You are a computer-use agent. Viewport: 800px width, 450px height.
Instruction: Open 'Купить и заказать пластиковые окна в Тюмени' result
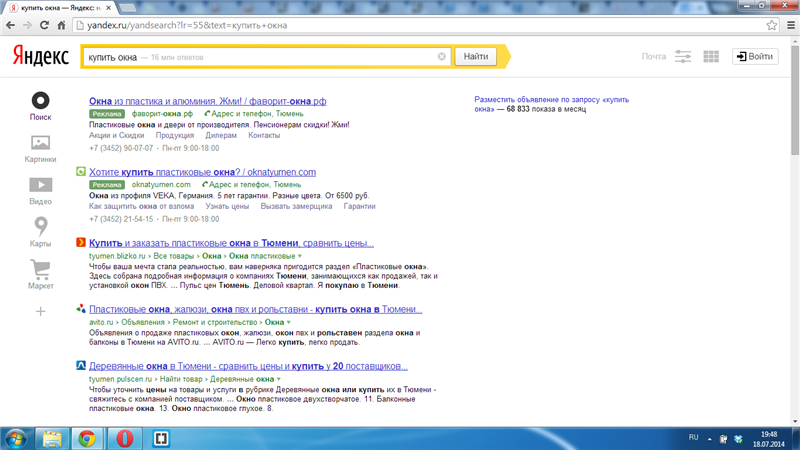pos(231,243)
